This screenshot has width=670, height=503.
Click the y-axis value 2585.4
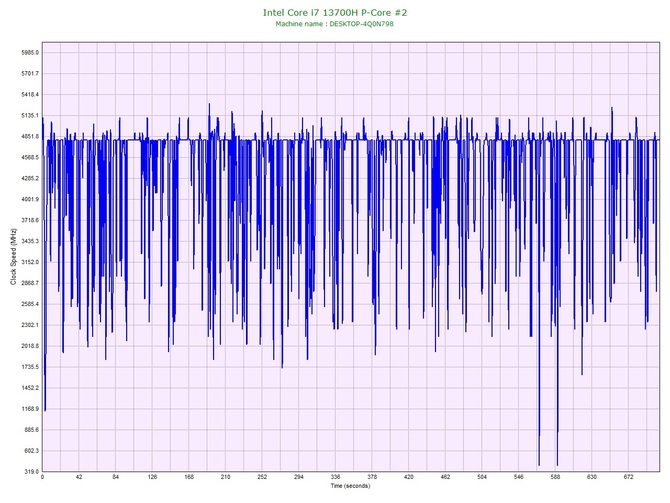click(30, 304)
